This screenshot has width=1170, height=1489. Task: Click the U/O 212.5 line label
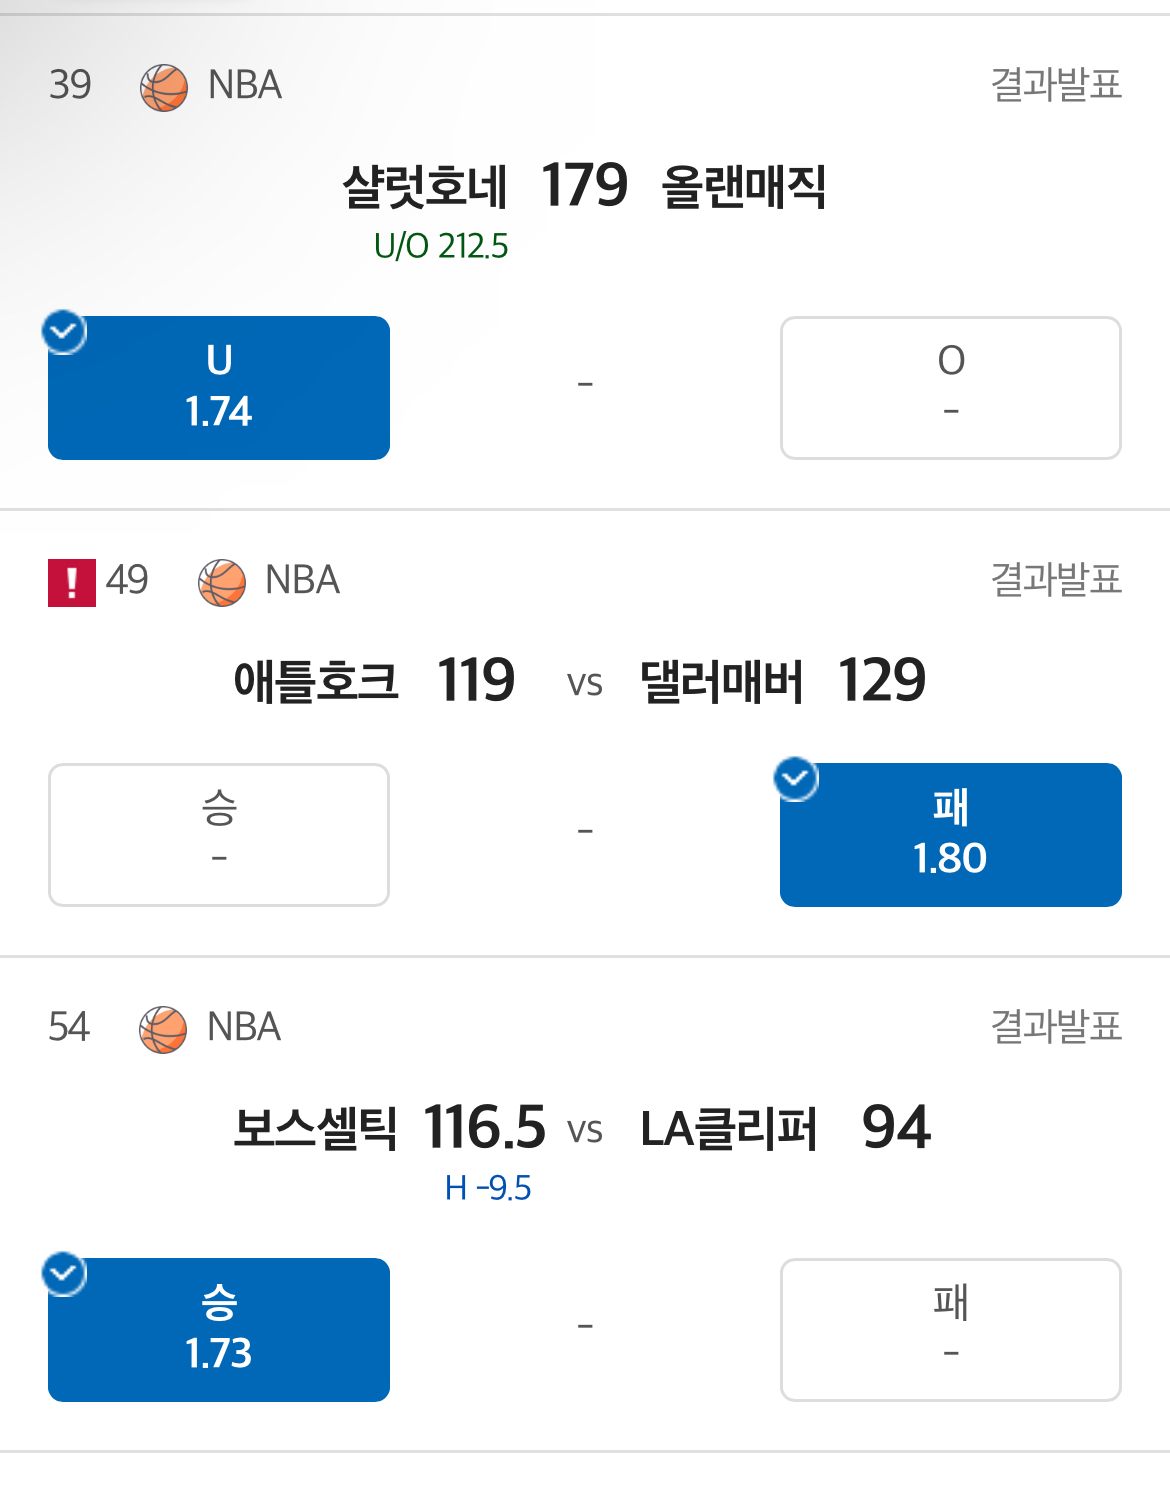pyautogui.click(x=441, y=246)
